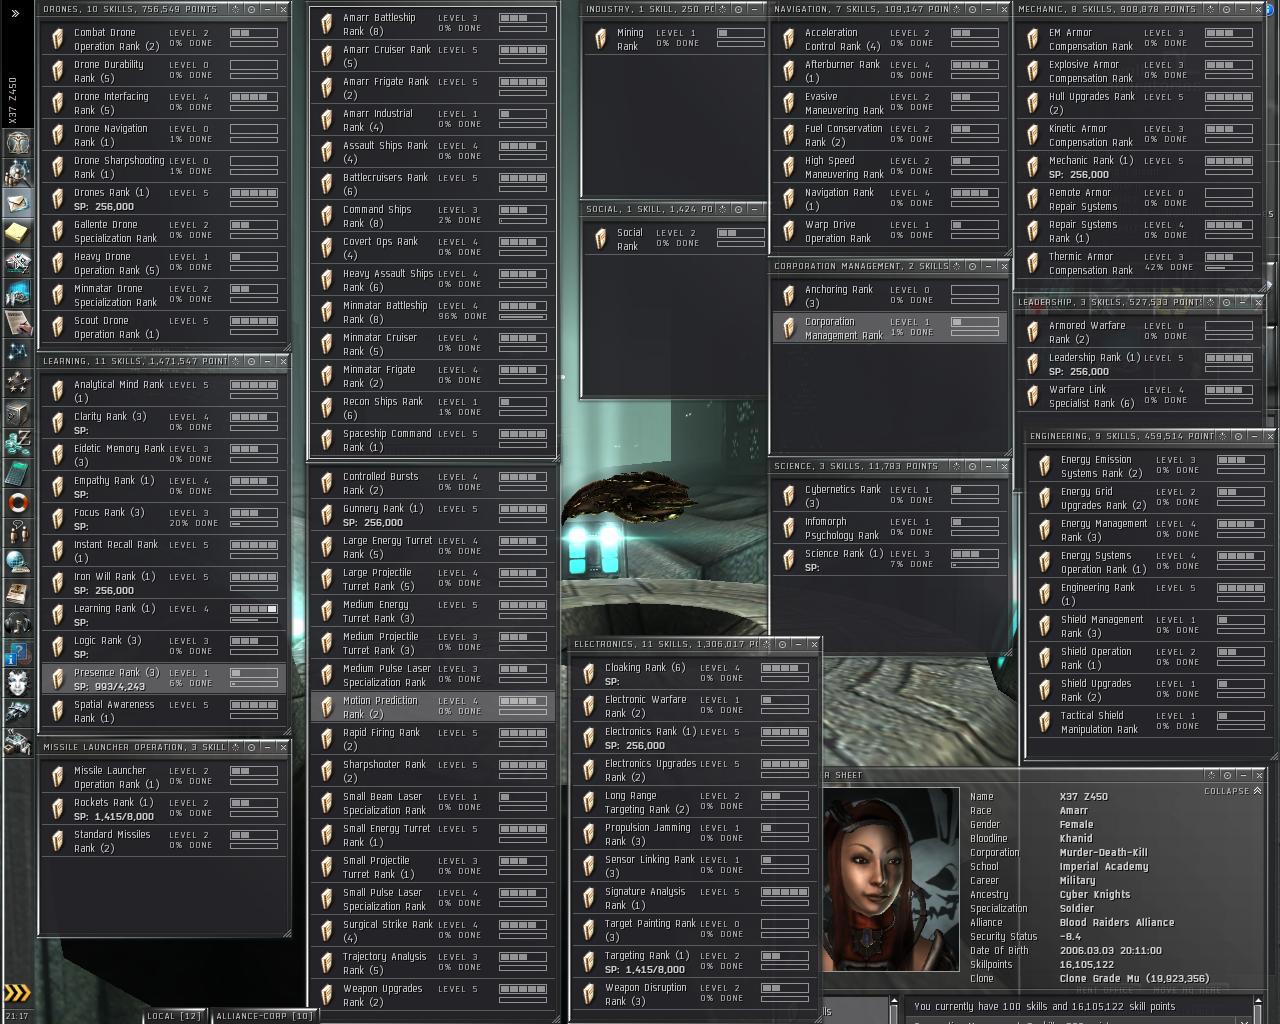The height and width of the screenshot is (1024, 1280).
Task: Open the white face mask sidebar icon
Action: coord(19,684)
